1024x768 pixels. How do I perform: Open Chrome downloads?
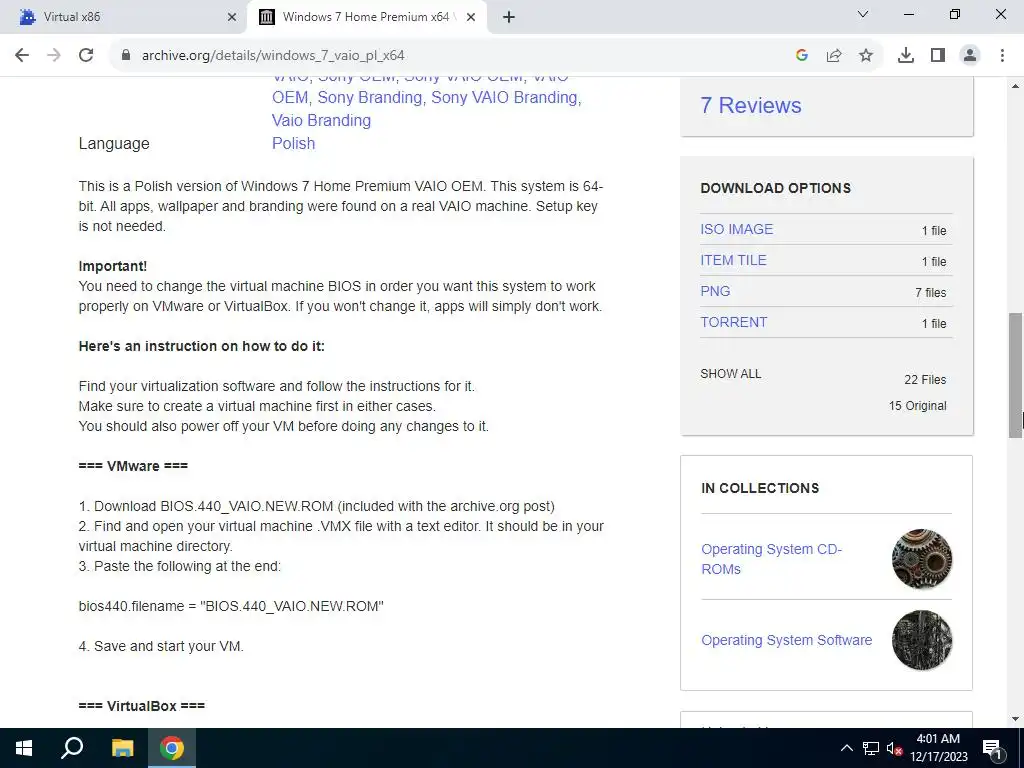point(906,56)
